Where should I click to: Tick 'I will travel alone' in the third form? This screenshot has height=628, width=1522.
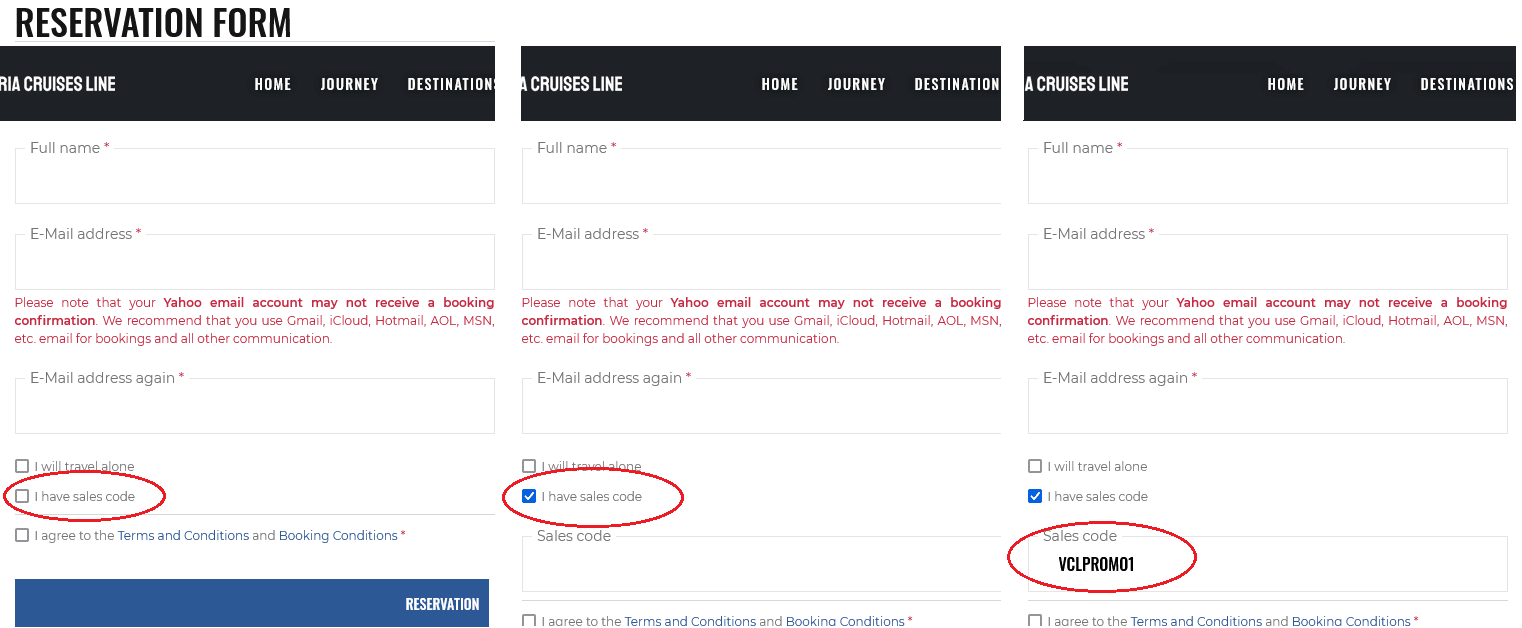click(1035, 466)
